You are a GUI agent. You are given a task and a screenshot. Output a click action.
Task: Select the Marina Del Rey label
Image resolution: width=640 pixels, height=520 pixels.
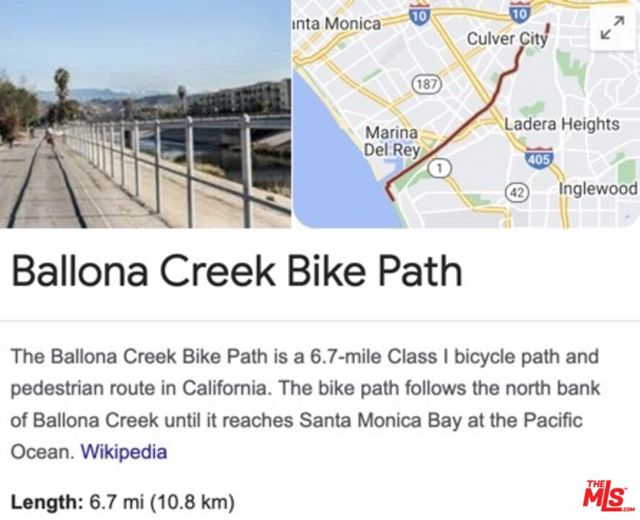pyautogui.click(x=392, y=141)
